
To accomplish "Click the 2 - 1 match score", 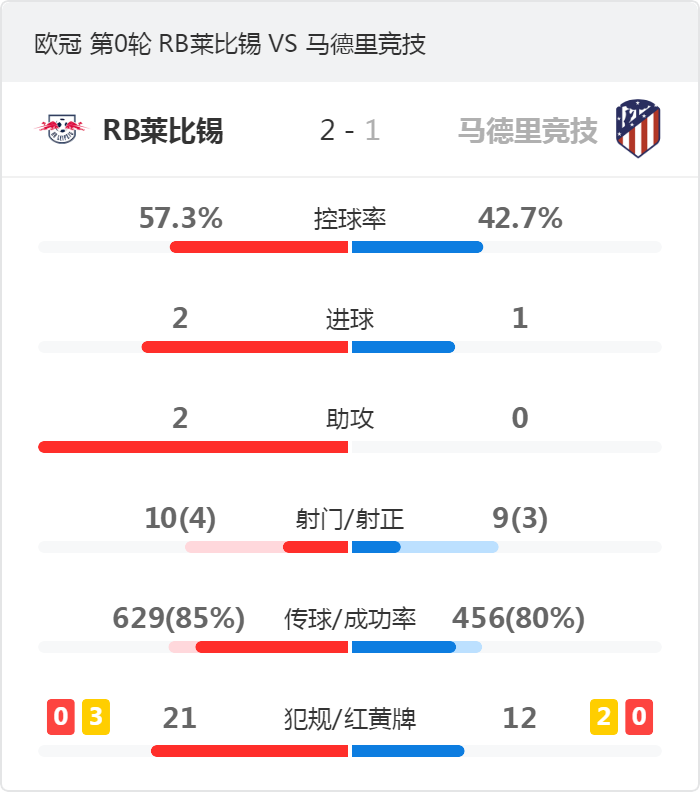I will tap(349, 130).
